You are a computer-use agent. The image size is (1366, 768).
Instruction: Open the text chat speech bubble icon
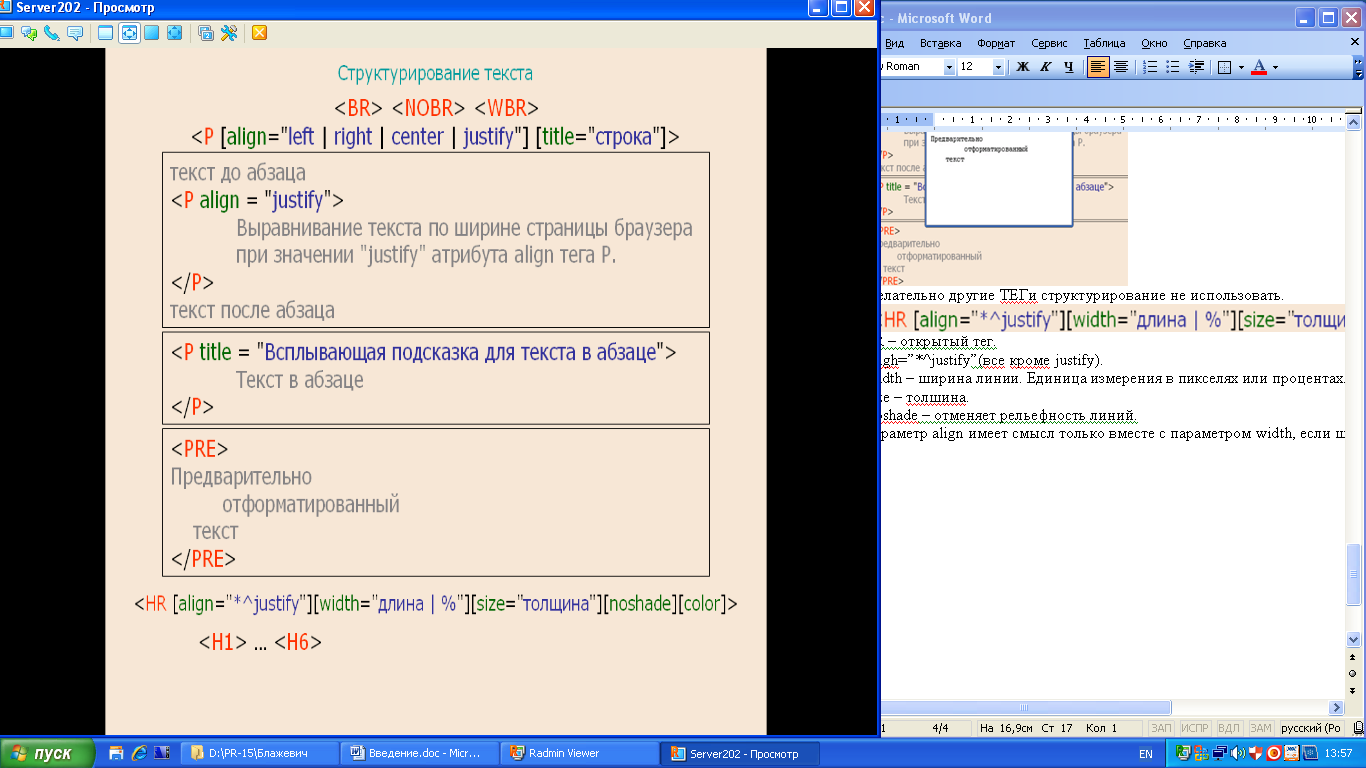(x=74, y=33)
